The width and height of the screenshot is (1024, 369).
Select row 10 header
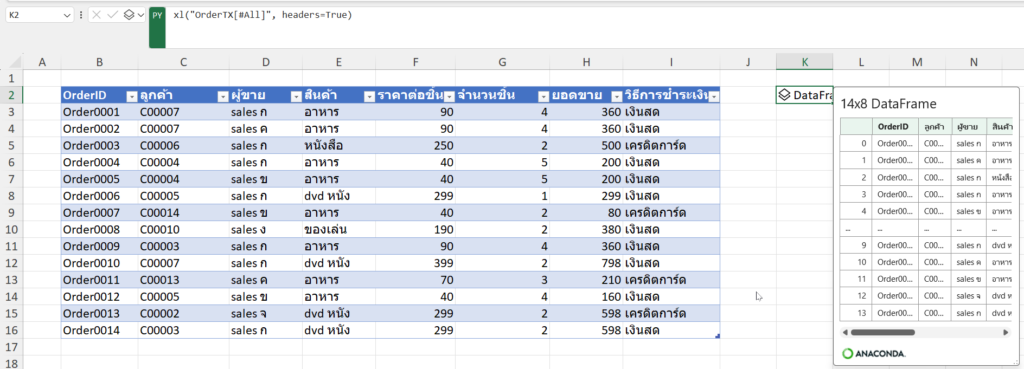pos(10,230)
